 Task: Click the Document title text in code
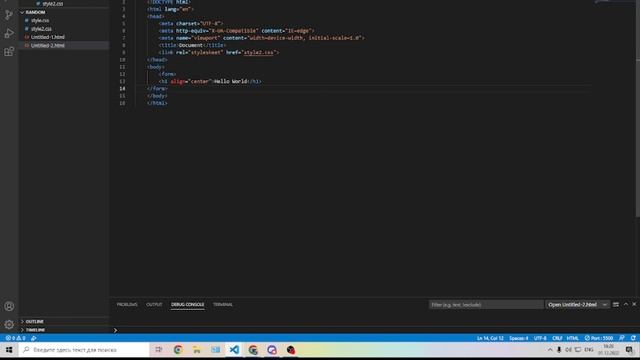pyautogui.click(x=191, y=45)
